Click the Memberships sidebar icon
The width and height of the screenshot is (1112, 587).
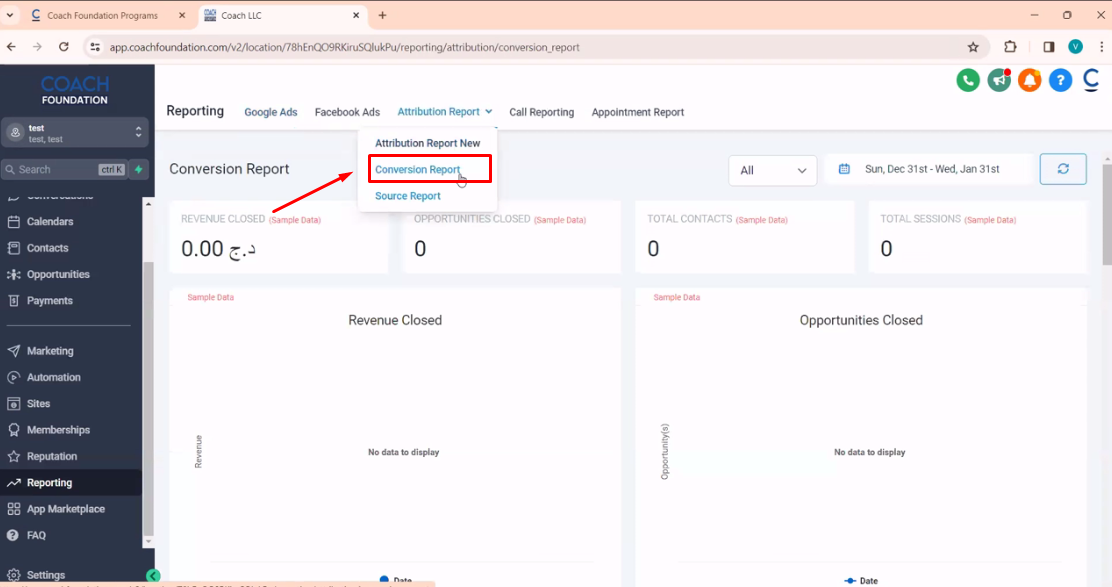coord(13,430)
